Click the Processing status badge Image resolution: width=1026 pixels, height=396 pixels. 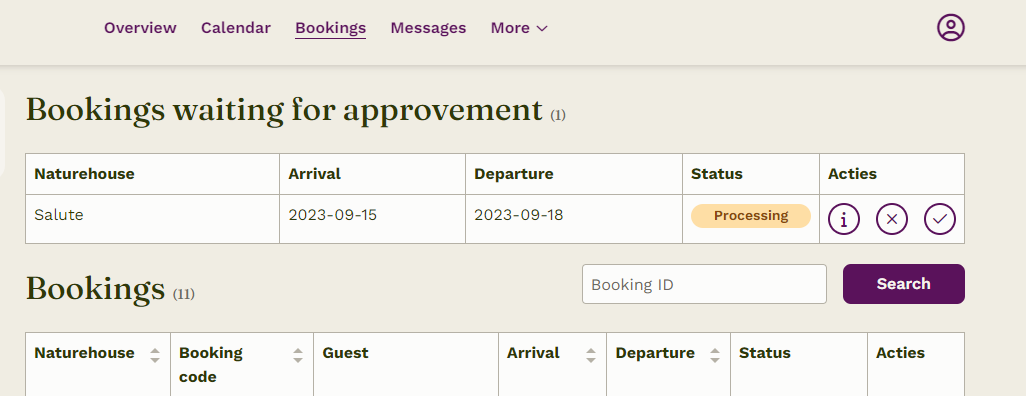(x=751, y=215)
